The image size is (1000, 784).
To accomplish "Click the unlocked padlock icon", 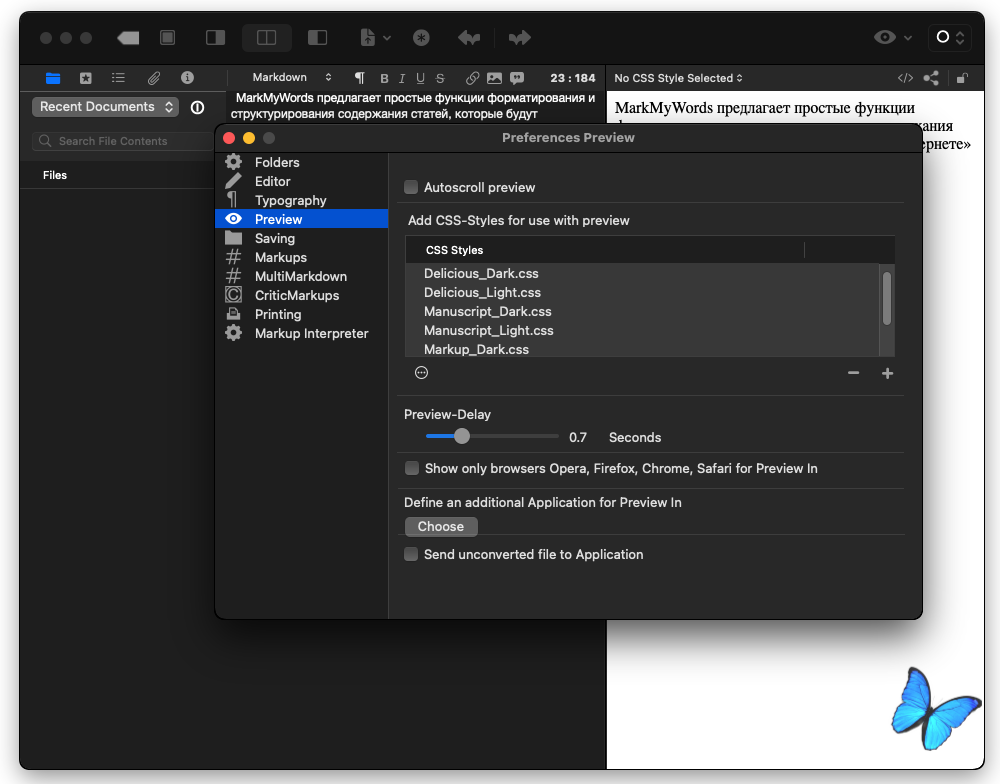I will click(x=962, y=78).
